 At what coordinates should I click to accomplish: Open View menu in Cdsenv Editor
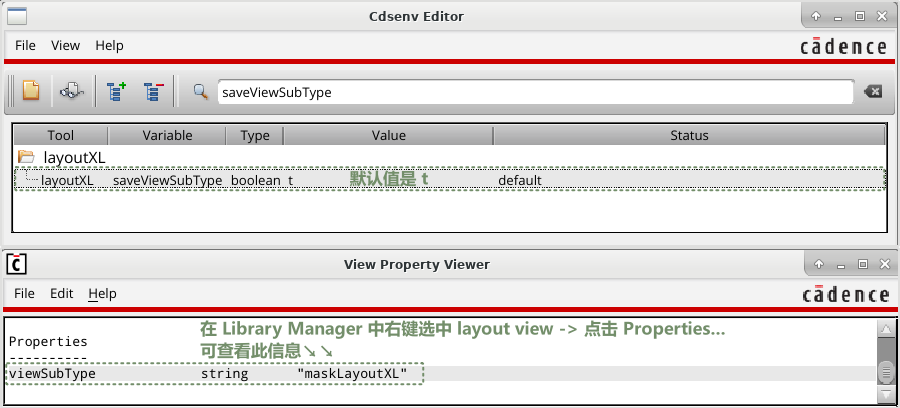65,45
